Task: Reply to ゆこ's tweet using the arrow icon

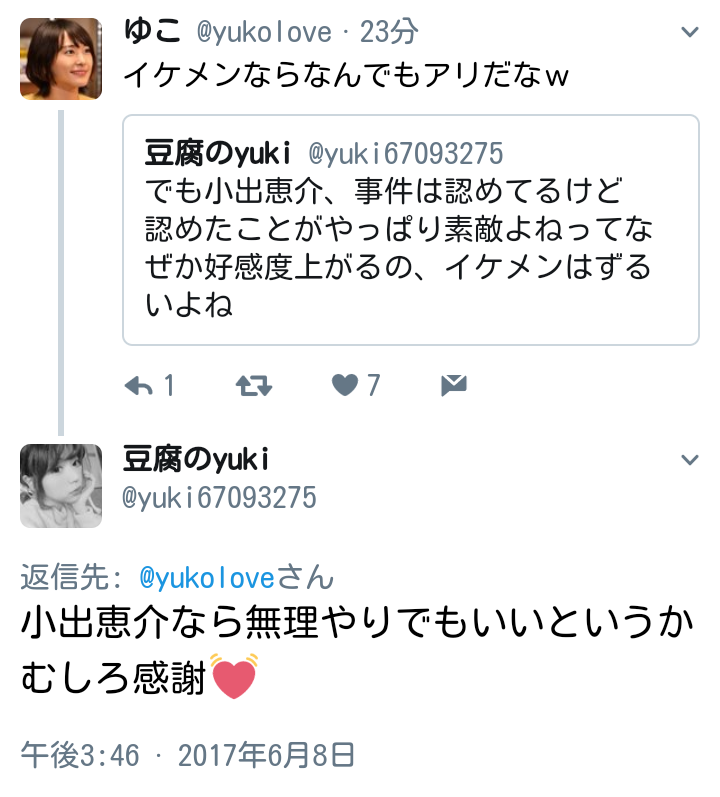Action: point(138,385)
